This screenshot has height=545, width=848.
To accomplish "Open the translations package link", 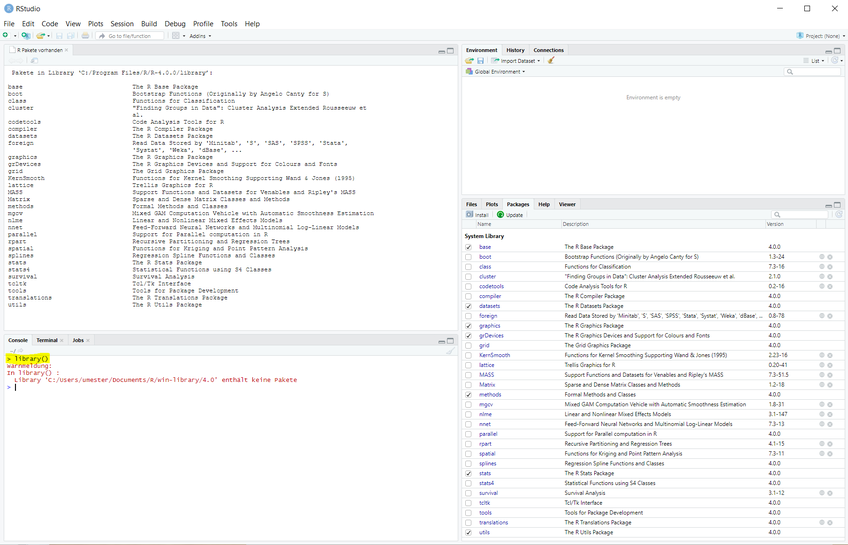I will click(493, 523).
